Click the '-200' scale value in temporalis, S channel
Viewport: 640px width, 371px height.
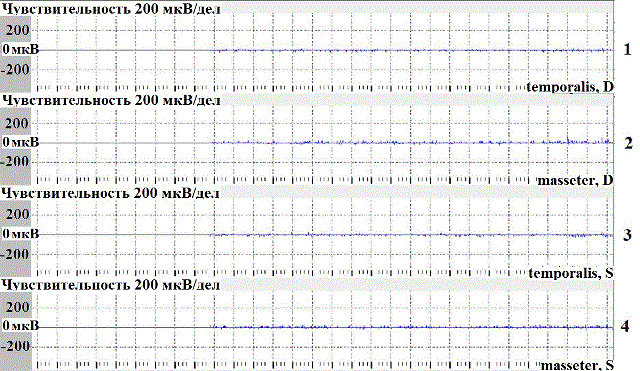click(x=16, y=254)
